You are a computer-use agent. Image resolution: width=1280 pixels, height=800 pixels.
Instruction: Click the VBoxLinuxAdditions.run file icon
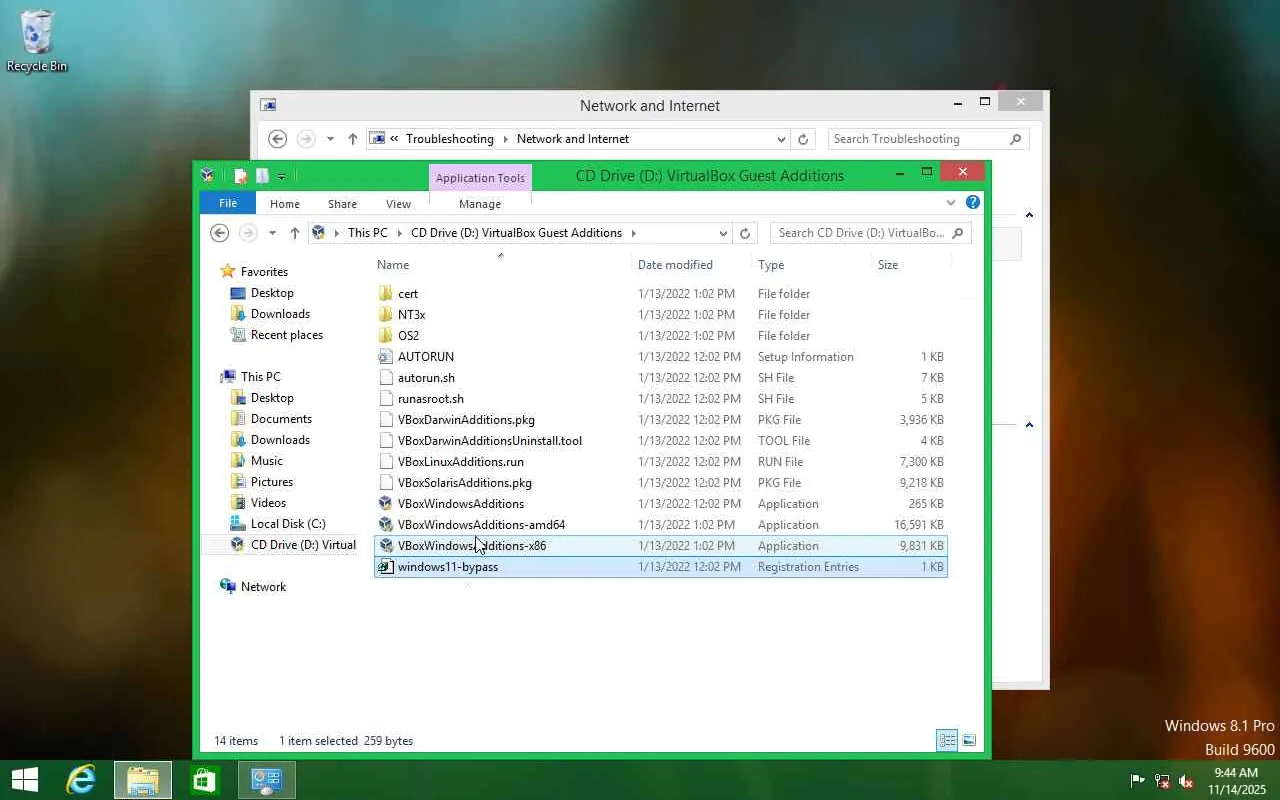coord(386,462)
